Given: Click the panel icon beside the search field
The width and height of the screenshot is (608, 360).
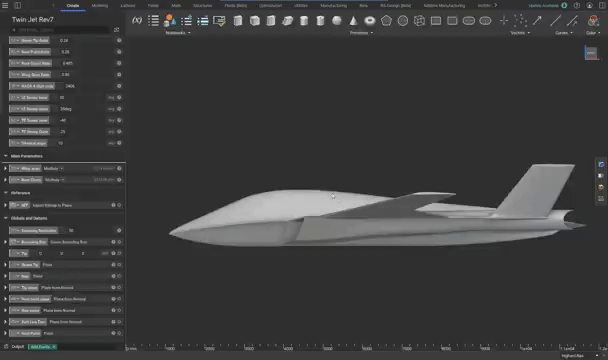Looking at the screenshot, I should (x=116, y=29).
